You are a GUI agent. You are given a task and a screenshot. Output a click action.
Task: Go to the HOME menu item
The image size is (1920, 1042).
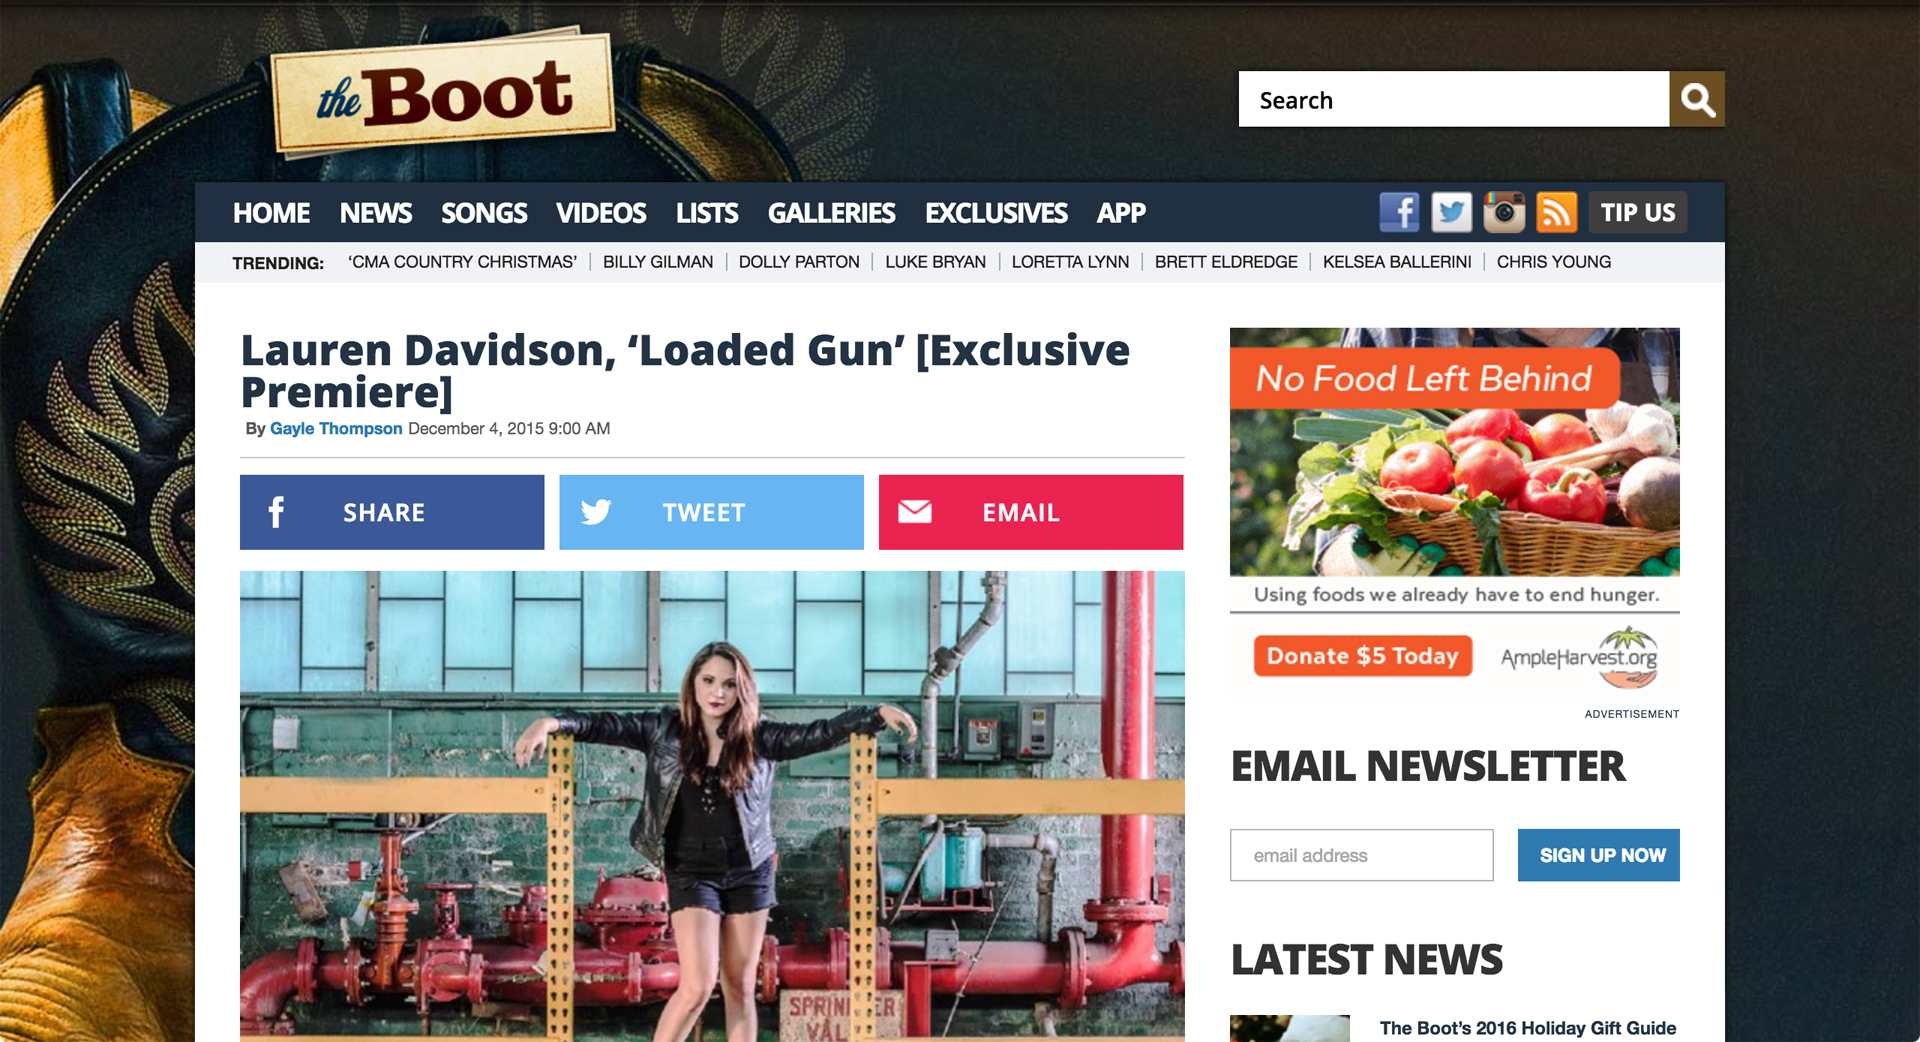click(x=271, y=213)
